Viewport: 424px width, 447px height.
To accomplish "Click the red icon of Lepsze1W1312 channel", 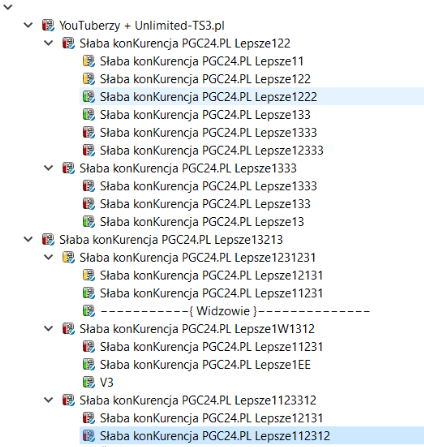I will (x=68, y=329).
